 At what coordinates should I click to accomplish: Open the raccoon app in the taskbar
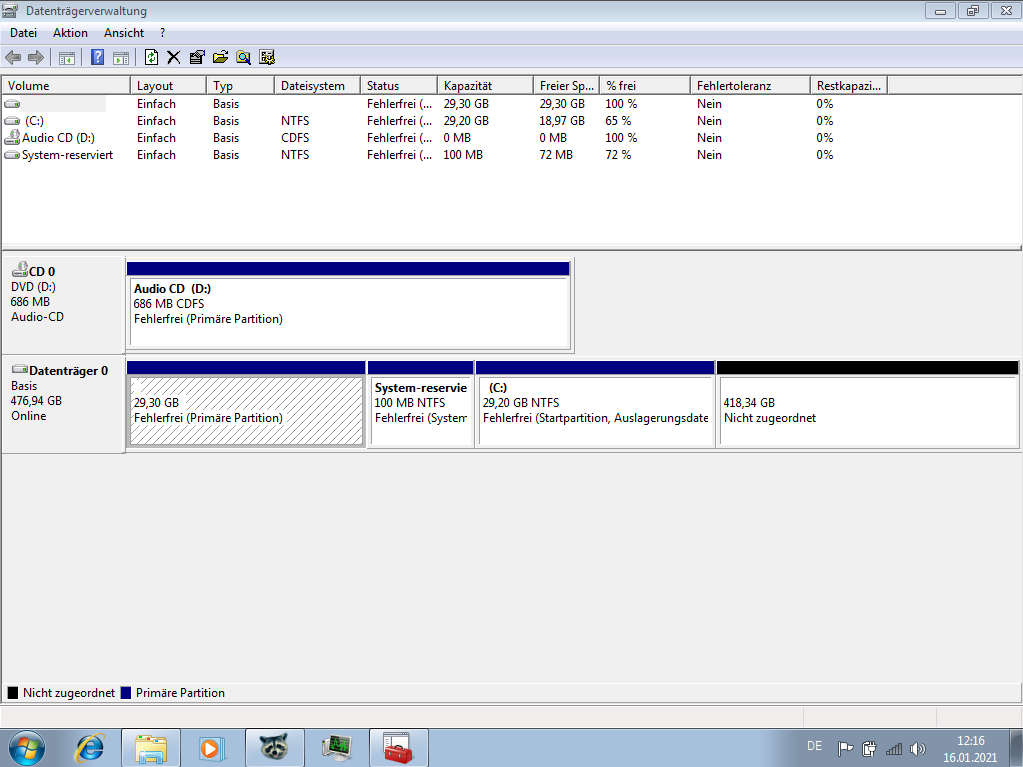[x=274, y=748]
